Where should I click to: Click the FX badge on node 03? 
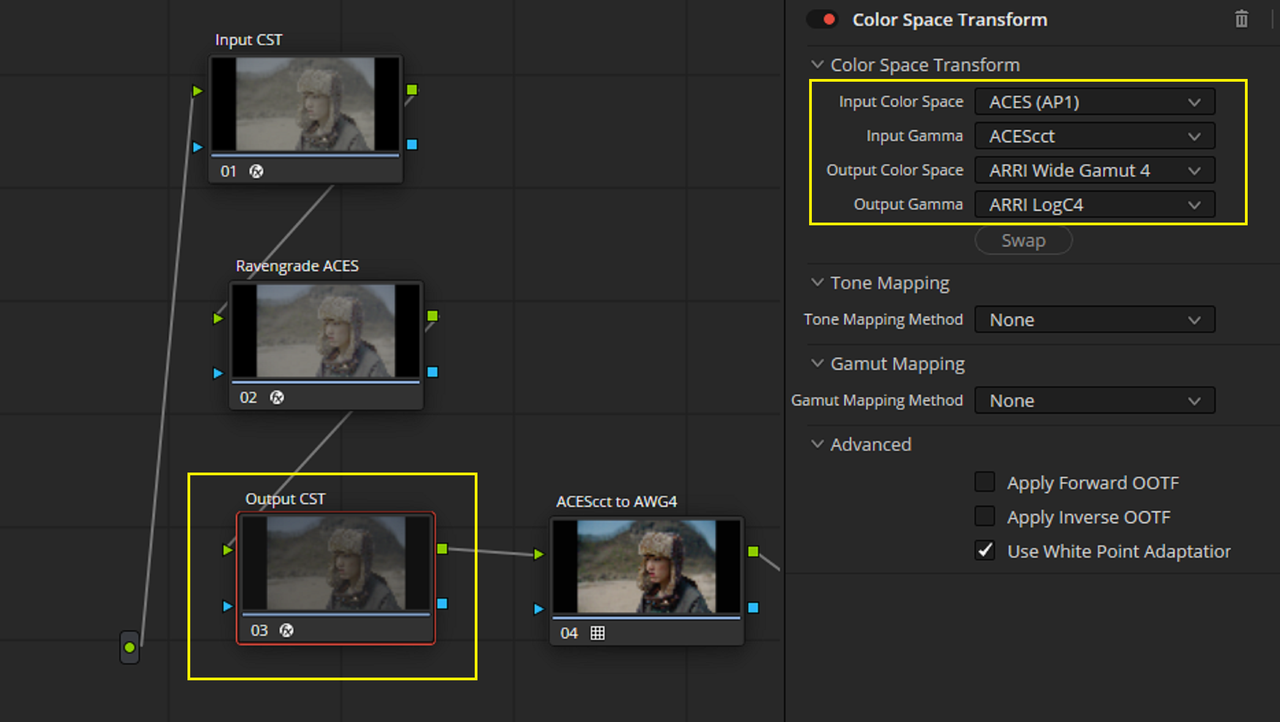[x=286, y=630]
